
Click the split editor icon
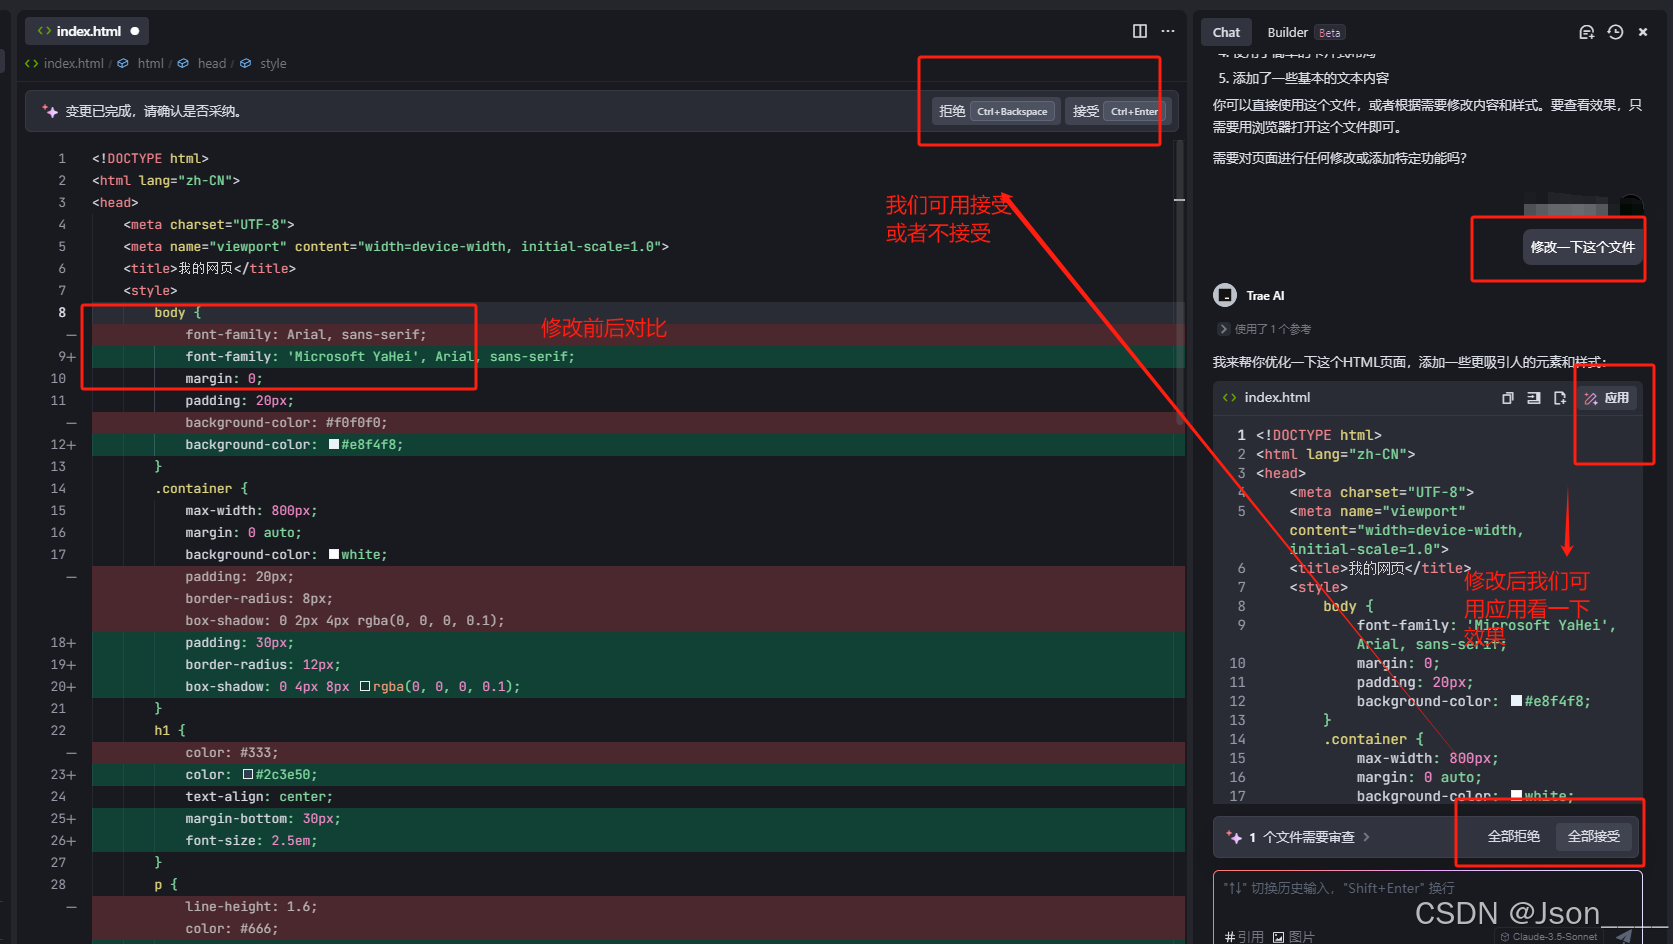pyautogui.click(x=1140, y=31)
